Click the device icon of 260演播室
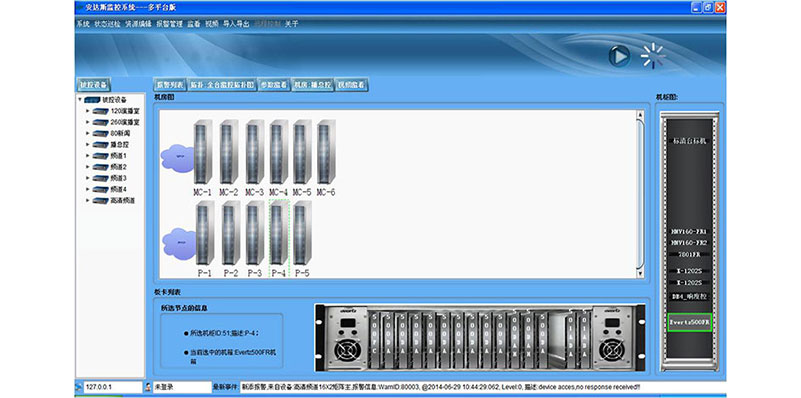 click(x=100, y=122)
